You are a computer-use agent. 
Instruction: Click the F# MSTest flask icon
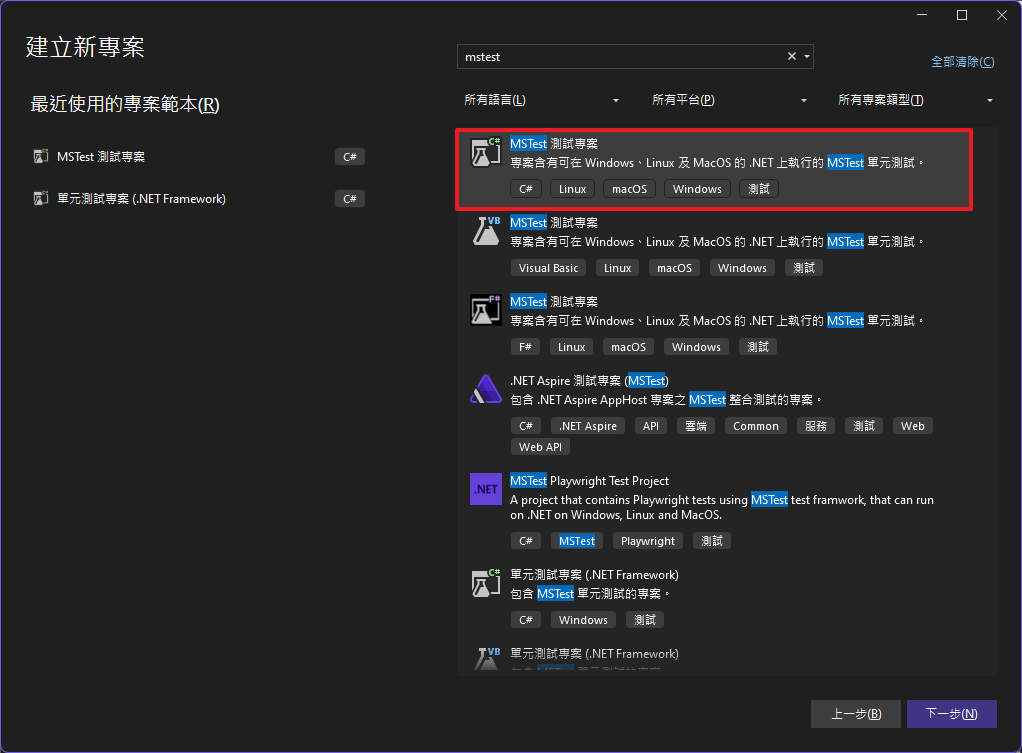[486, 310]
